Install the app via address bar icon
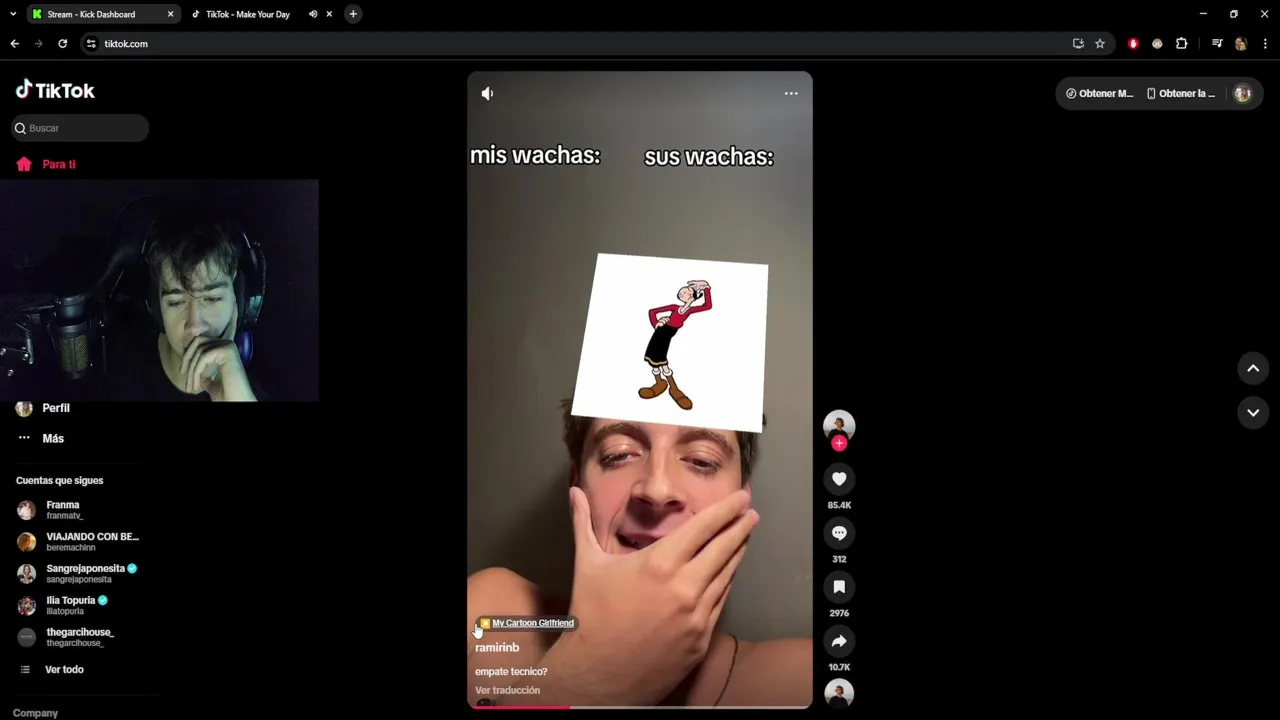This screenshot has width=1280, height=720. point(1078,44)
